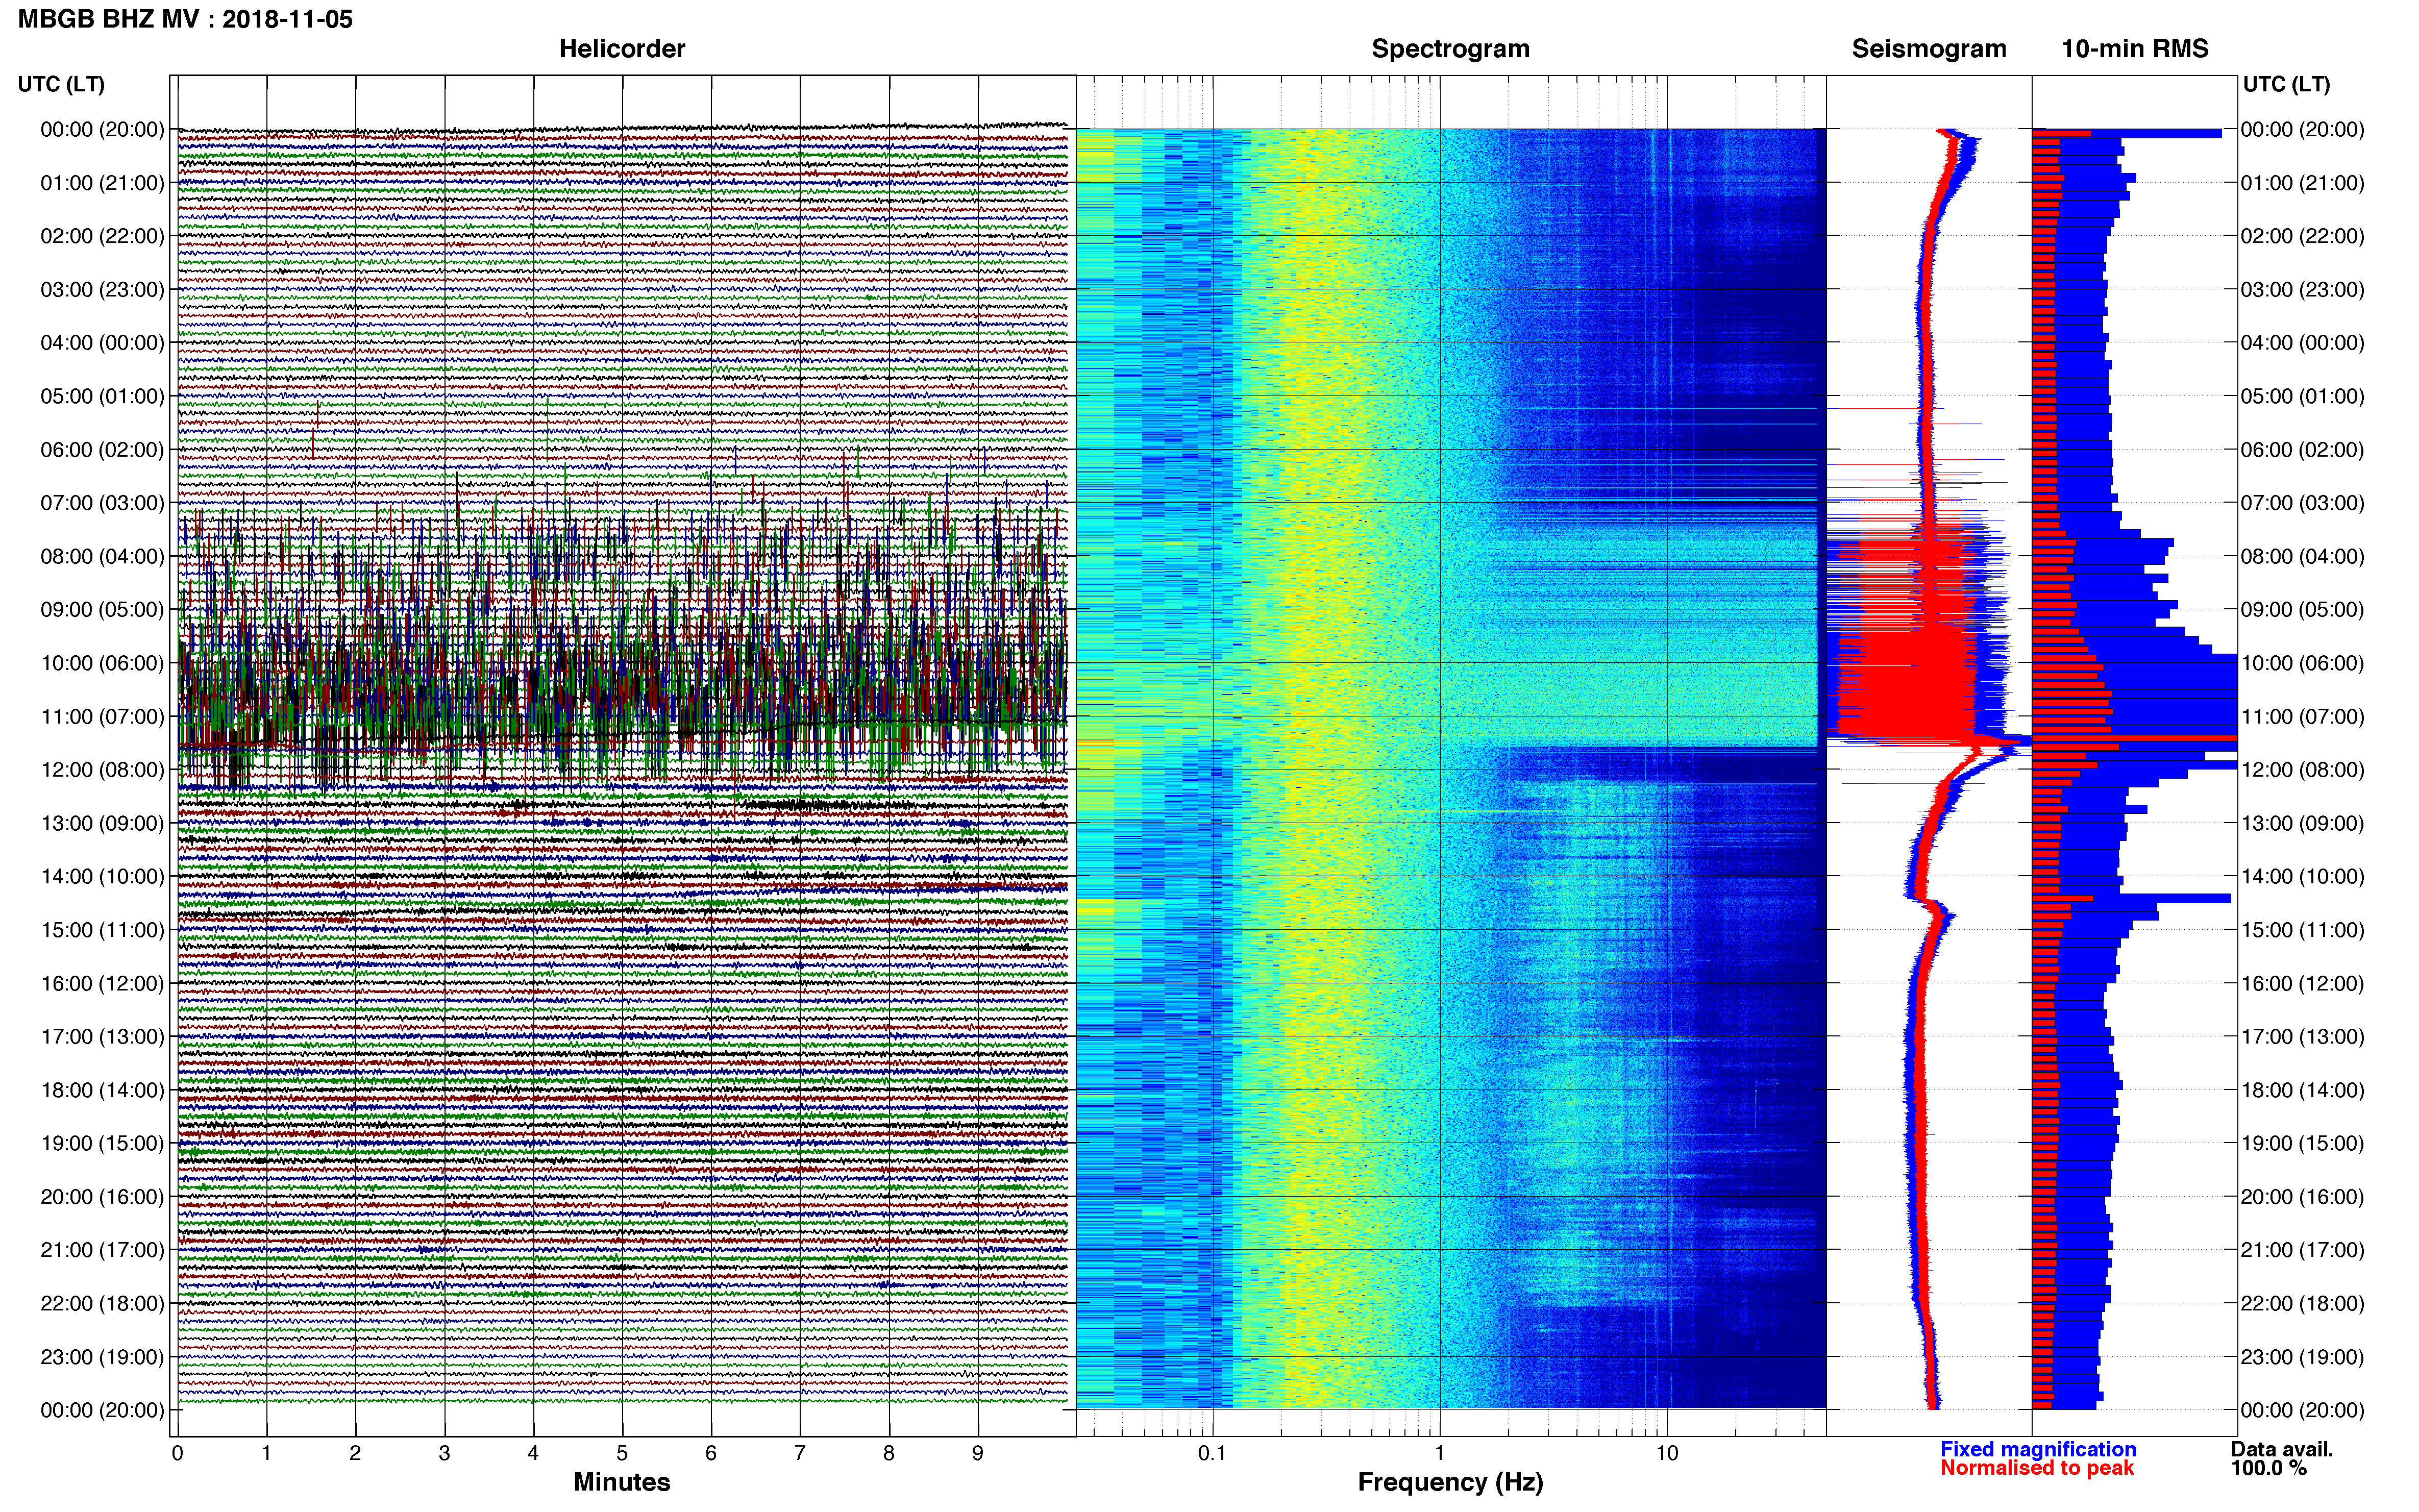Click right time label 18:00 (14:00)

point(2303,1090)
